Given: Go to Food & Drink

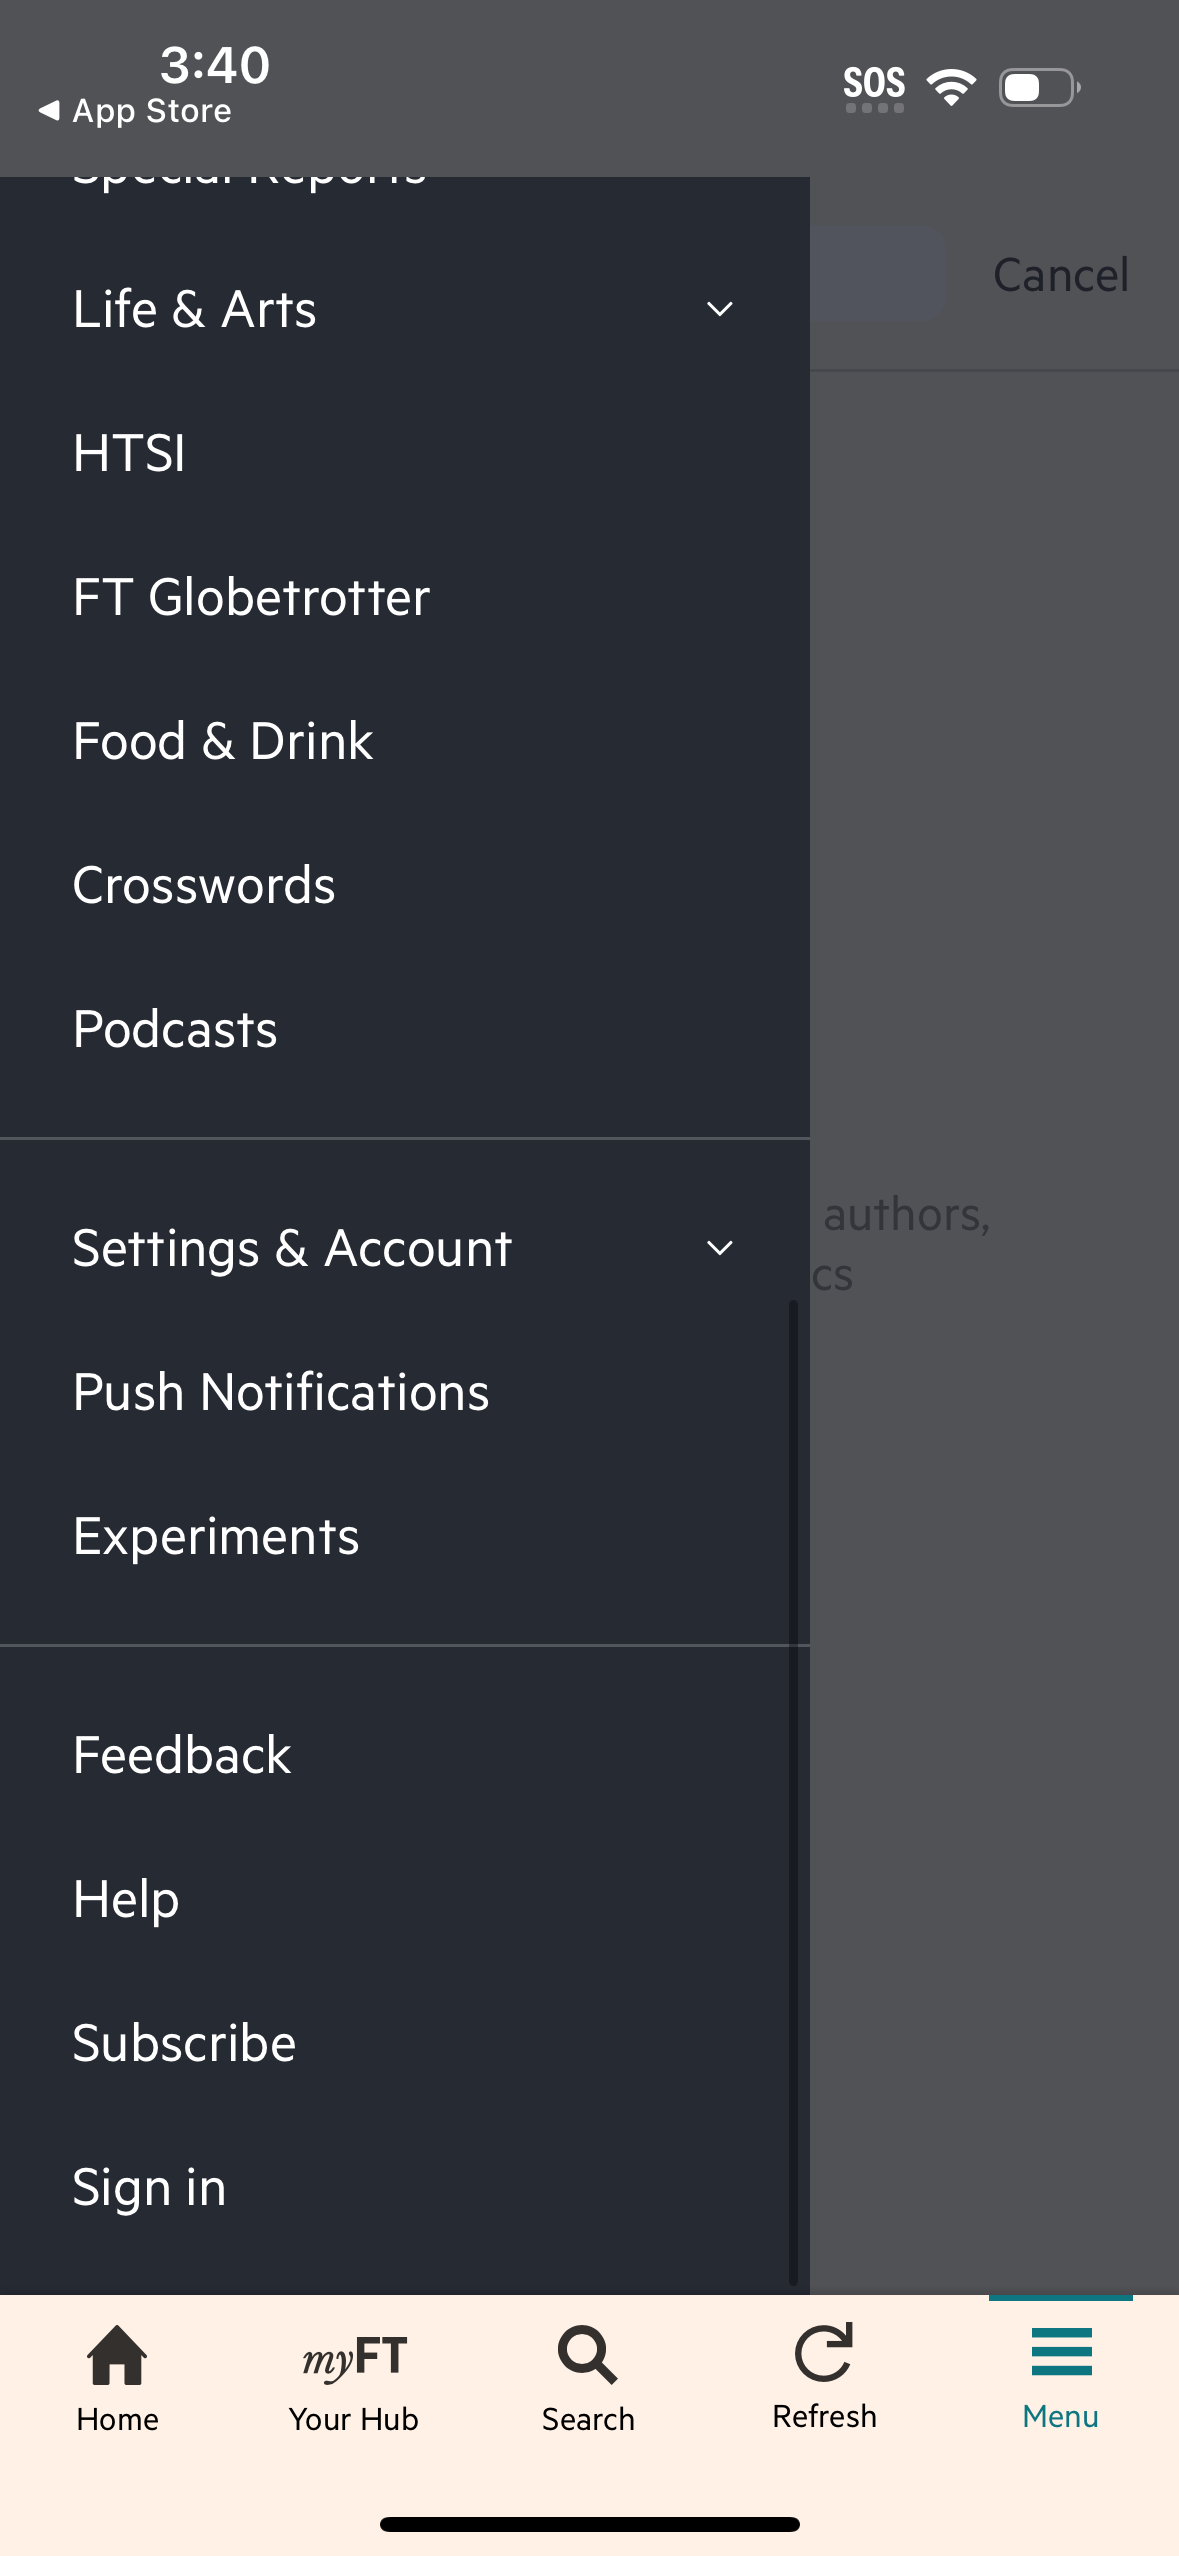Looking at the screenshot, I should 223,741.
